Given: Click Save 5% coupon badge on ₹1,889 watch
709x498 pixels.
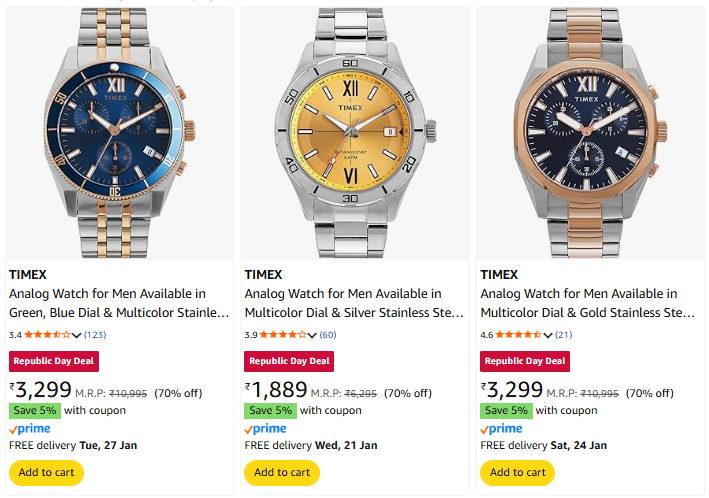Looking at the screenshot, I should [x=270, y=410].
